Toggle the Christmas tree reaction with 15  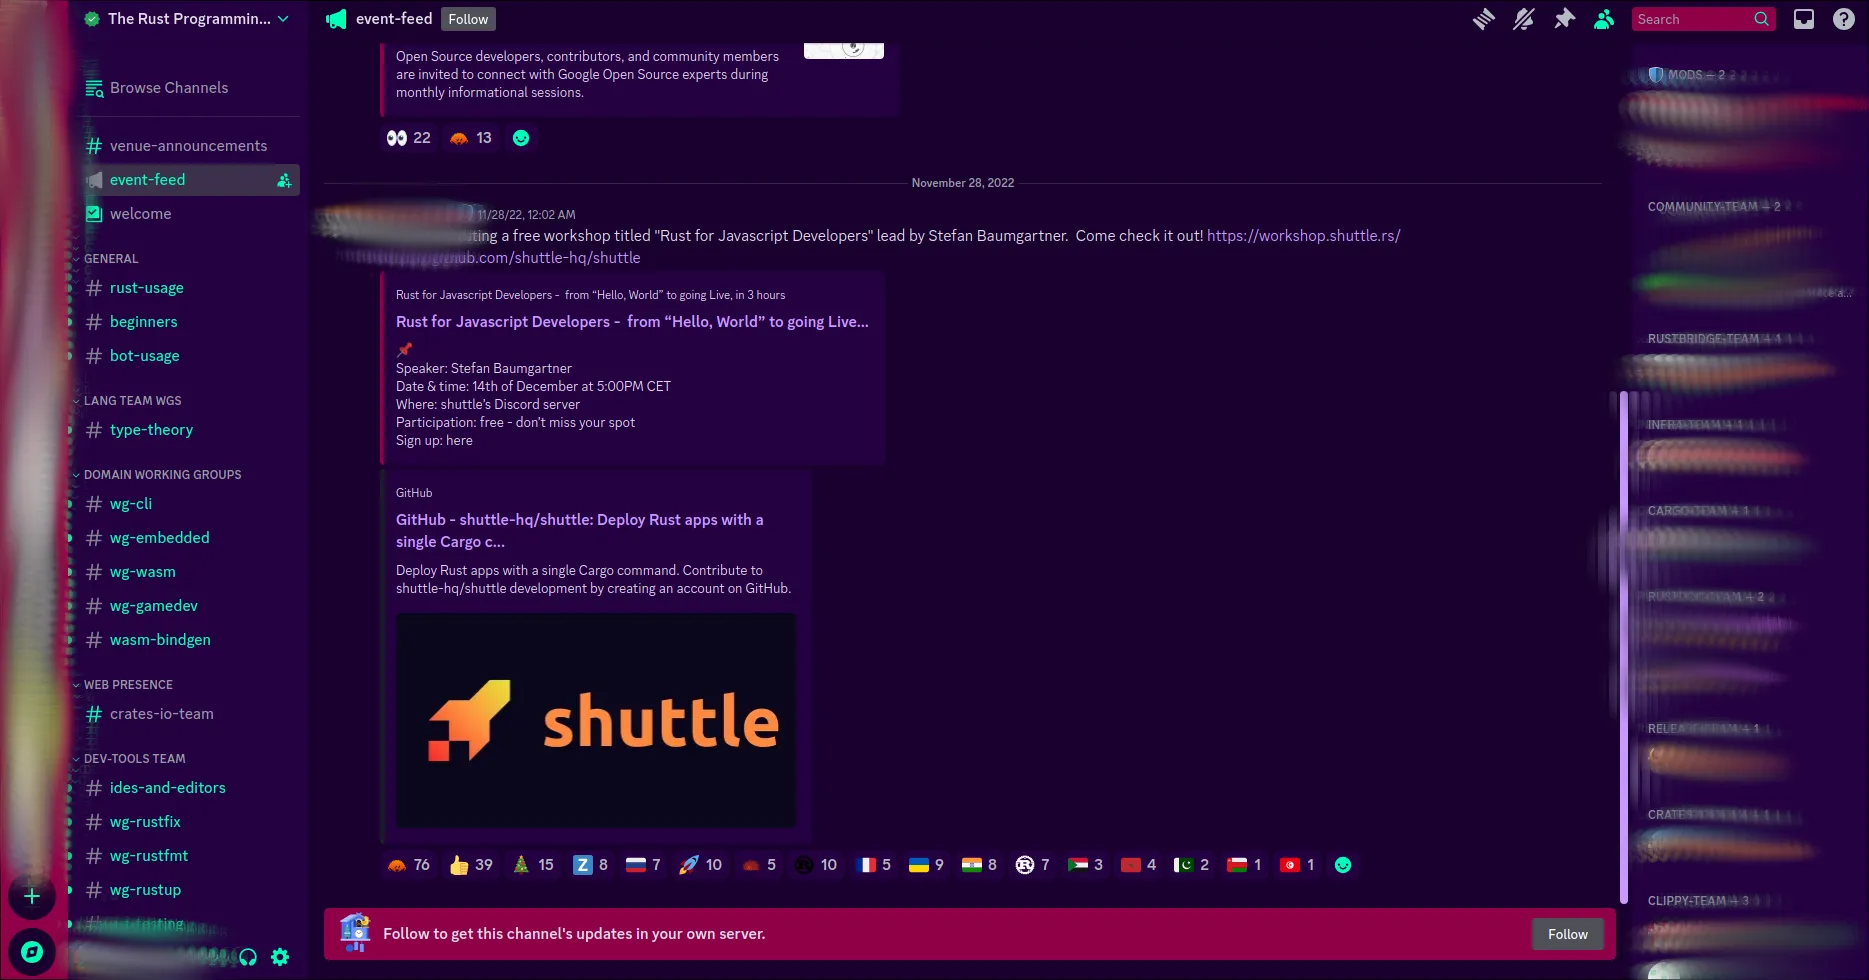tap(533, 865)
